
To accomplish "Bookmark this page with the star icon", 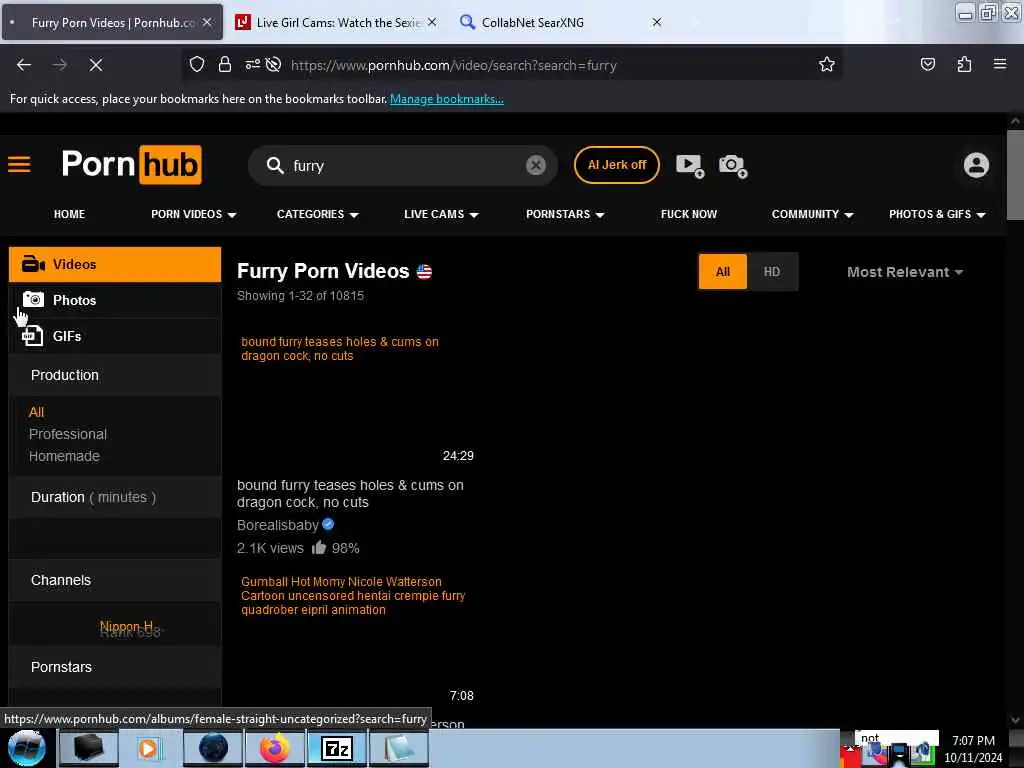I will click(x=827, y=65).
